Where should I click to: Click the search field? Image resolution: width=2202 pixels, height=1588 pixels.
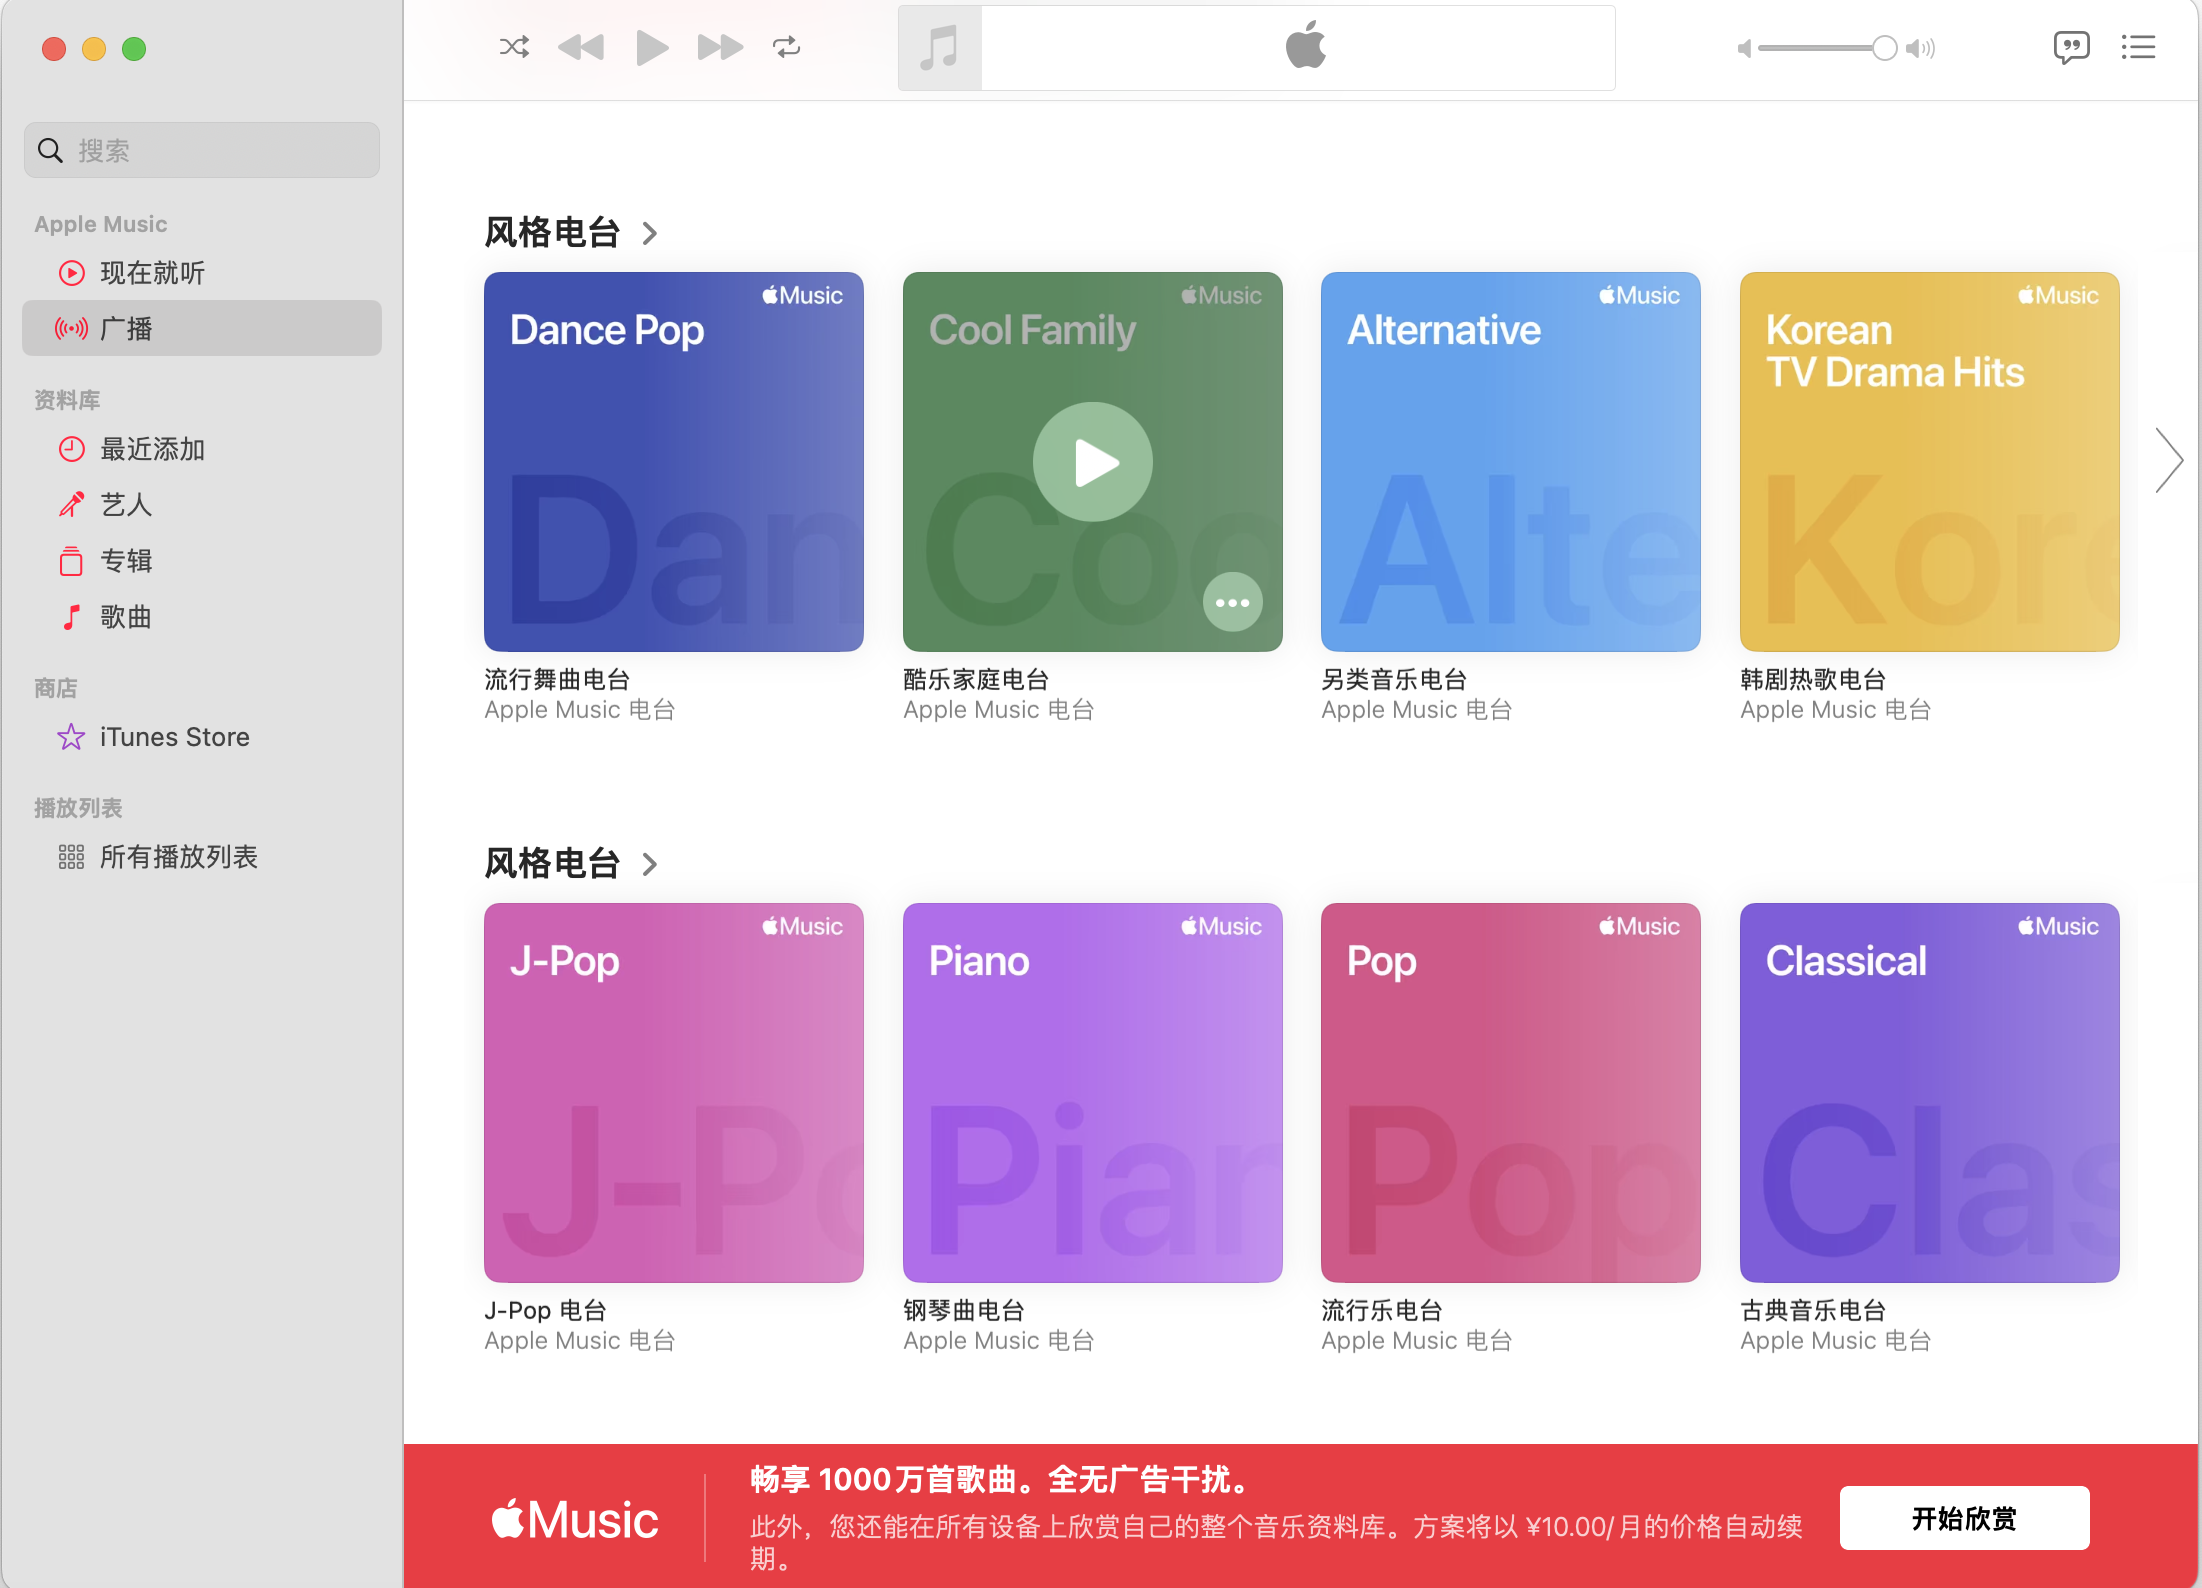pos(202,150)
